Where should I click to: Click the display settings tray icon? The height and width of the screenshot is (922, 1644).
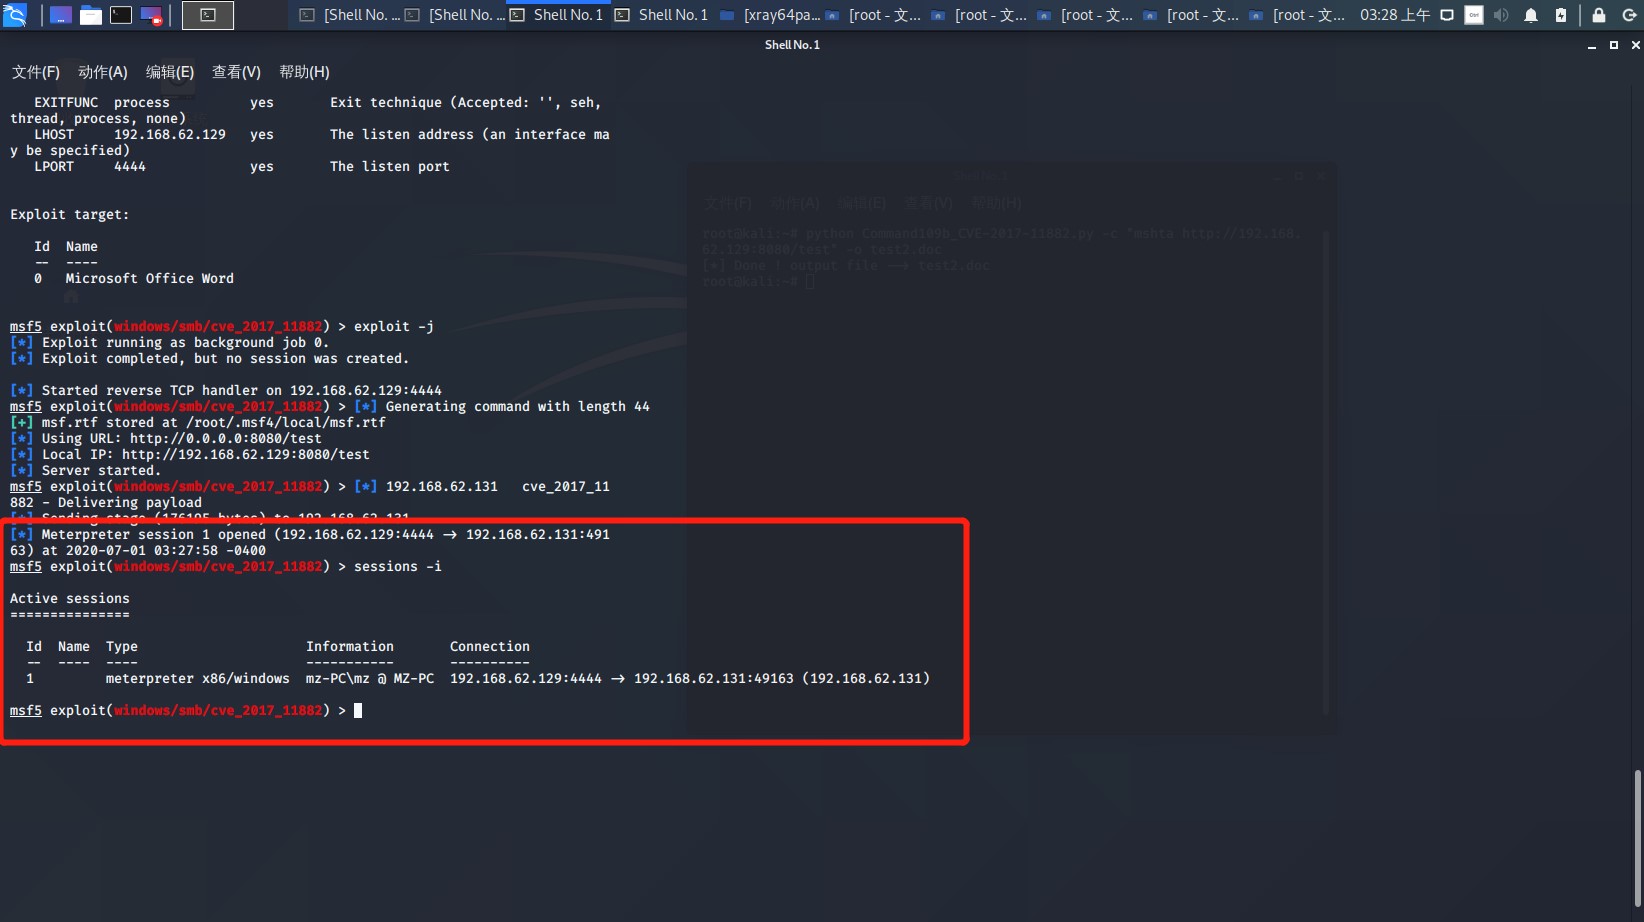pos(1446,15)
